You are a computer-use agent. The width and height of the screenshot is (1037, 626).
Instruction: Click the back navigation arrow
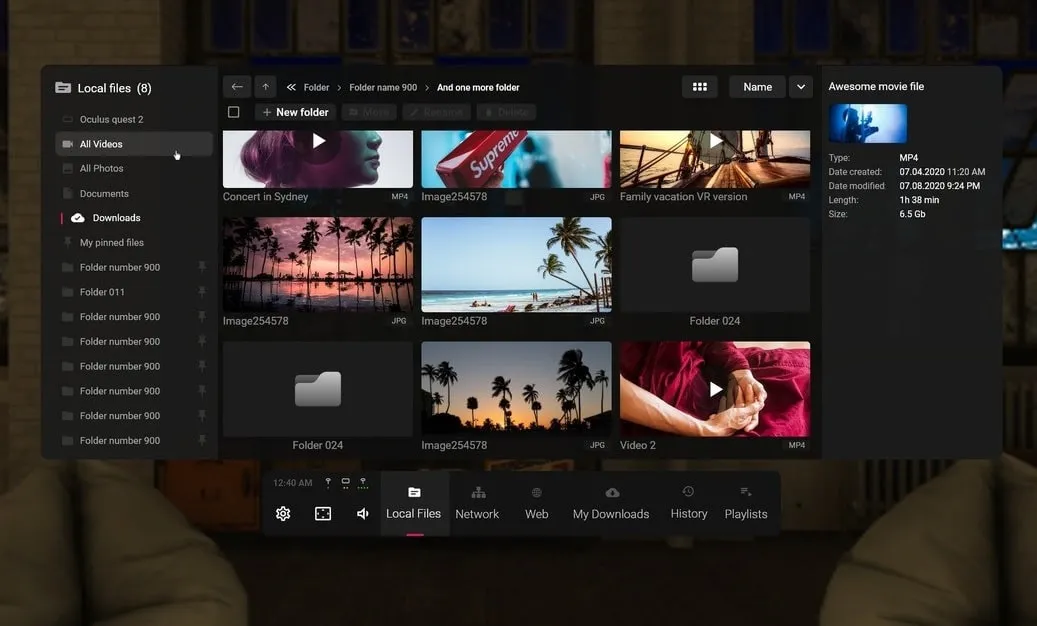point(236,86)
